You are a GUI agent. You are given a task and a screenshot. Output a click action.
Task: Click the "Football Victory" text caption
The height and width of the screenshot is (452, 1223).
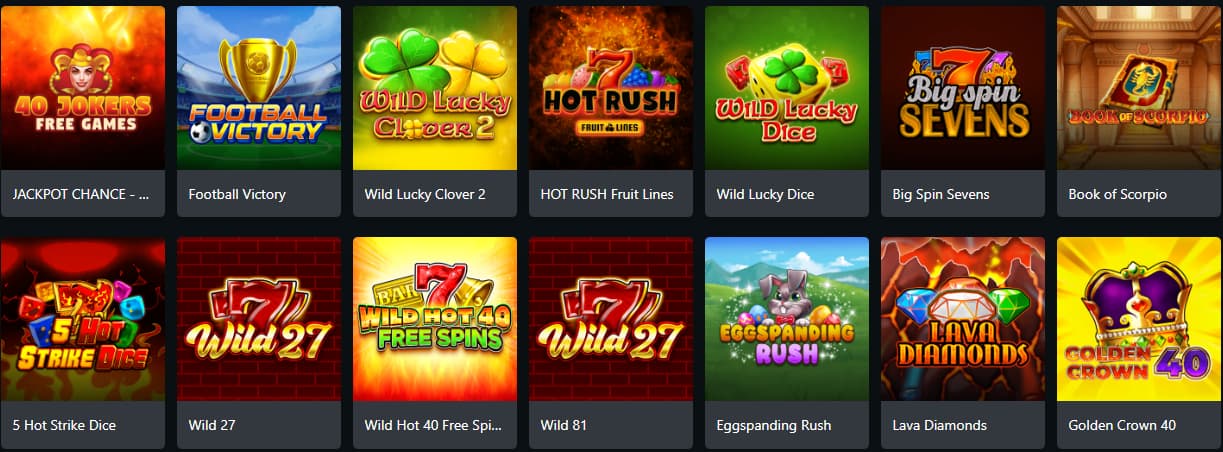point(237,194)
